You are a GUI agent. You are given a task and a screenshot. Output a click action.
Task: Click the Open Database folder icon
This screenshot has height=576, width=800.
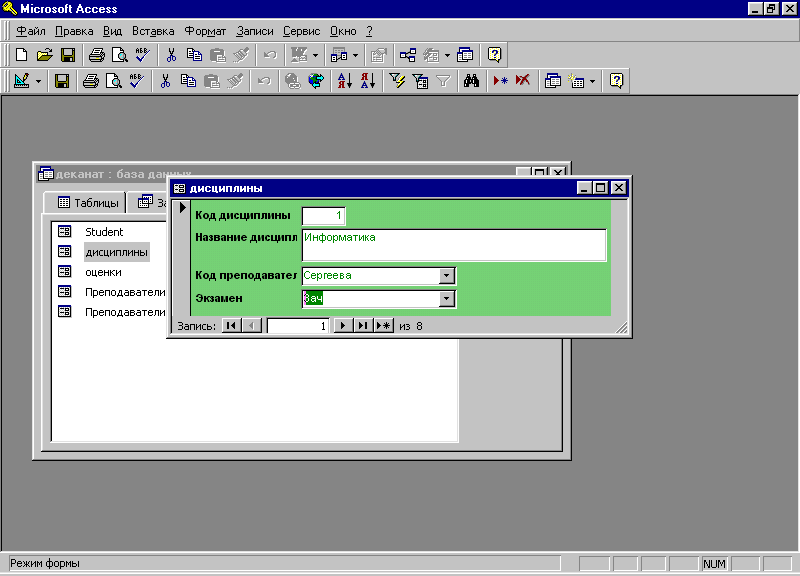coord(44,55)
